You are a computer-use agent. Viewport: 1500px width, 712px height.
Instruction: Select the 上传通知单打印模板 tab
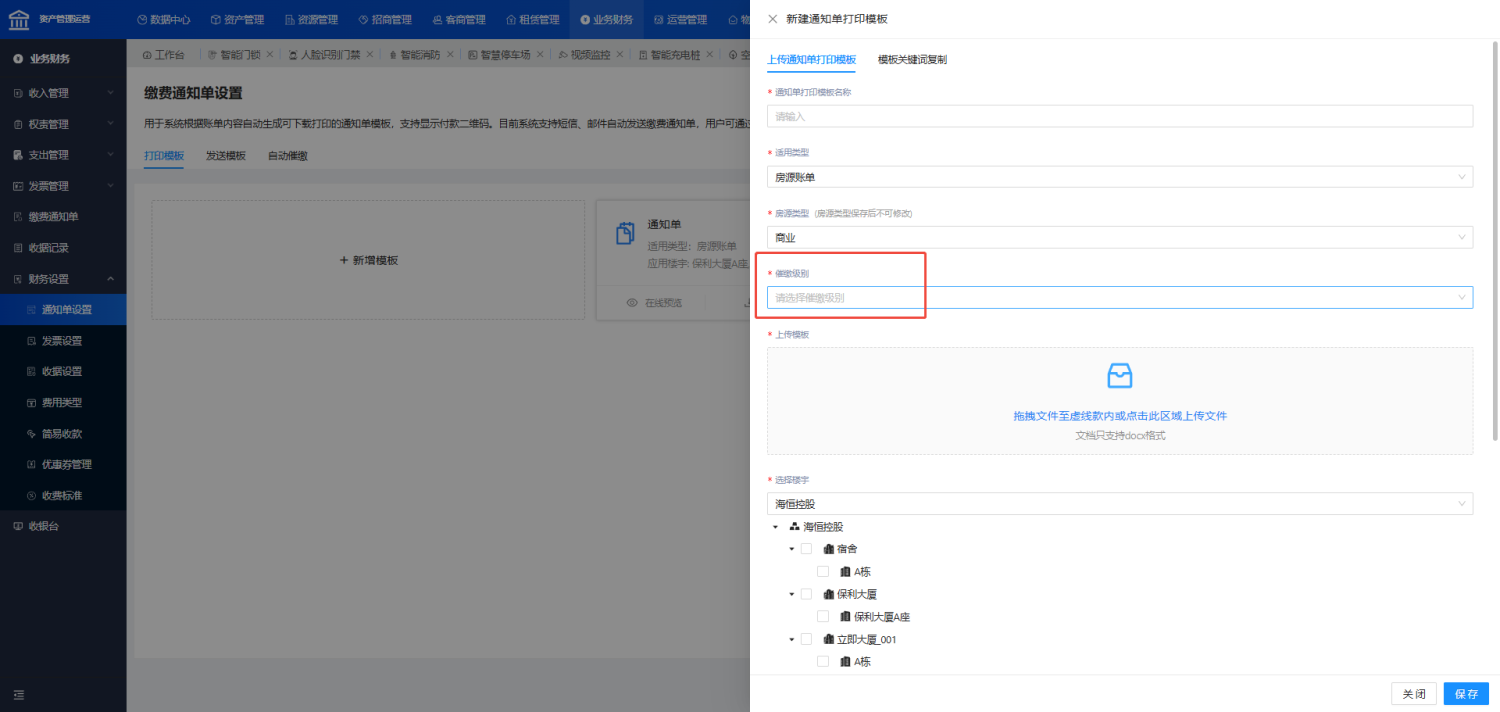811,60
